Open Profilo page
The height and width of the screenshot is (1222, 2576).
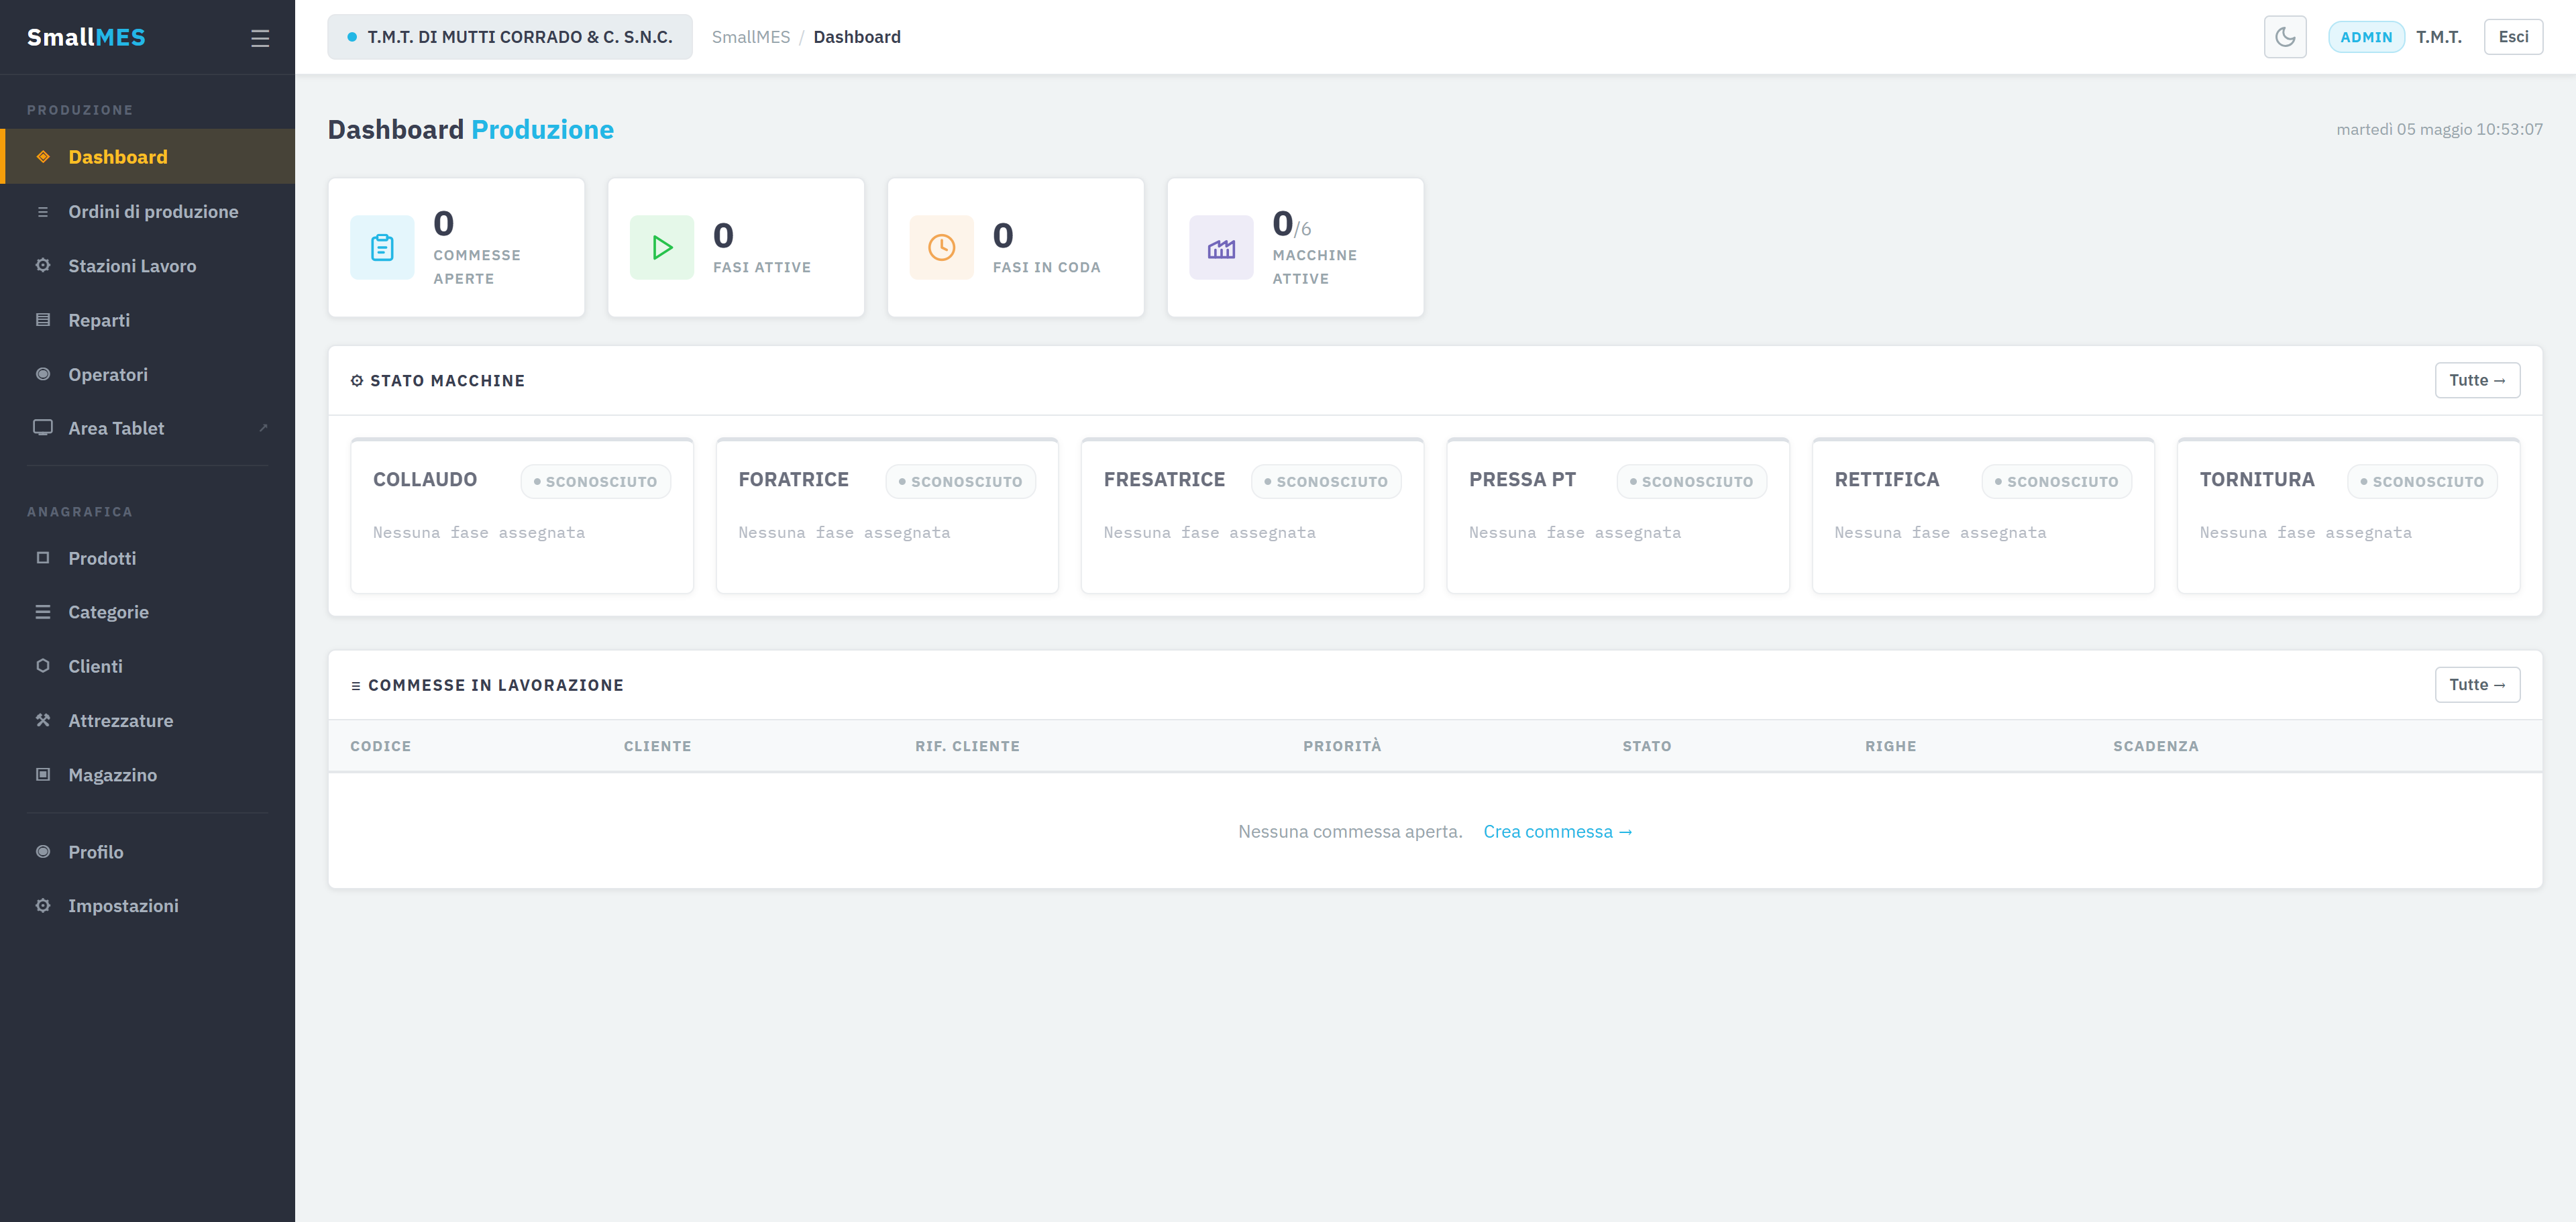148,852
